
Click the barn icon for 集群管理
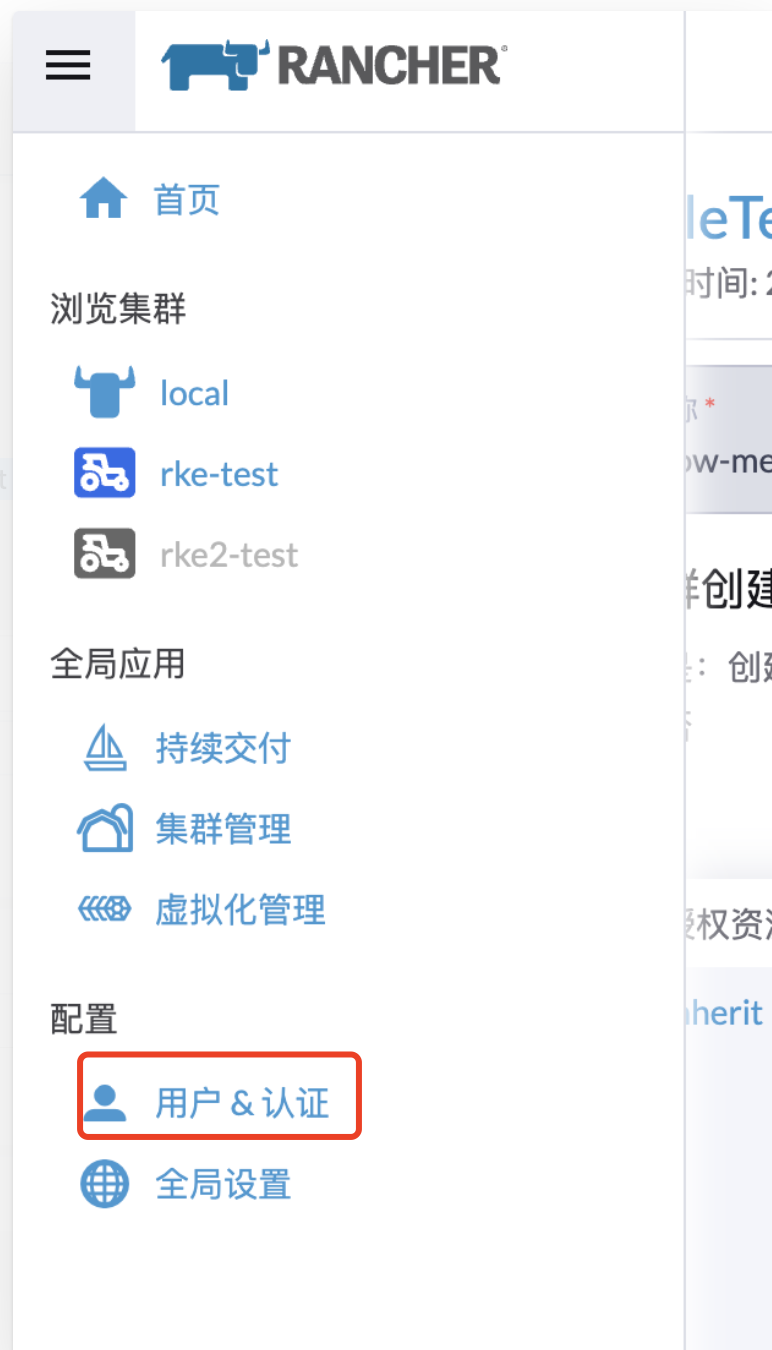click(x=105, y=828)
